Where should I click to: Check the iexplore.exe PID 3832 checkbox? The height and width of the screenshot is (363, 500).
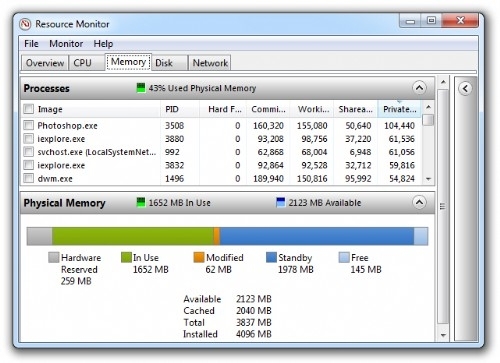(29, 165)
